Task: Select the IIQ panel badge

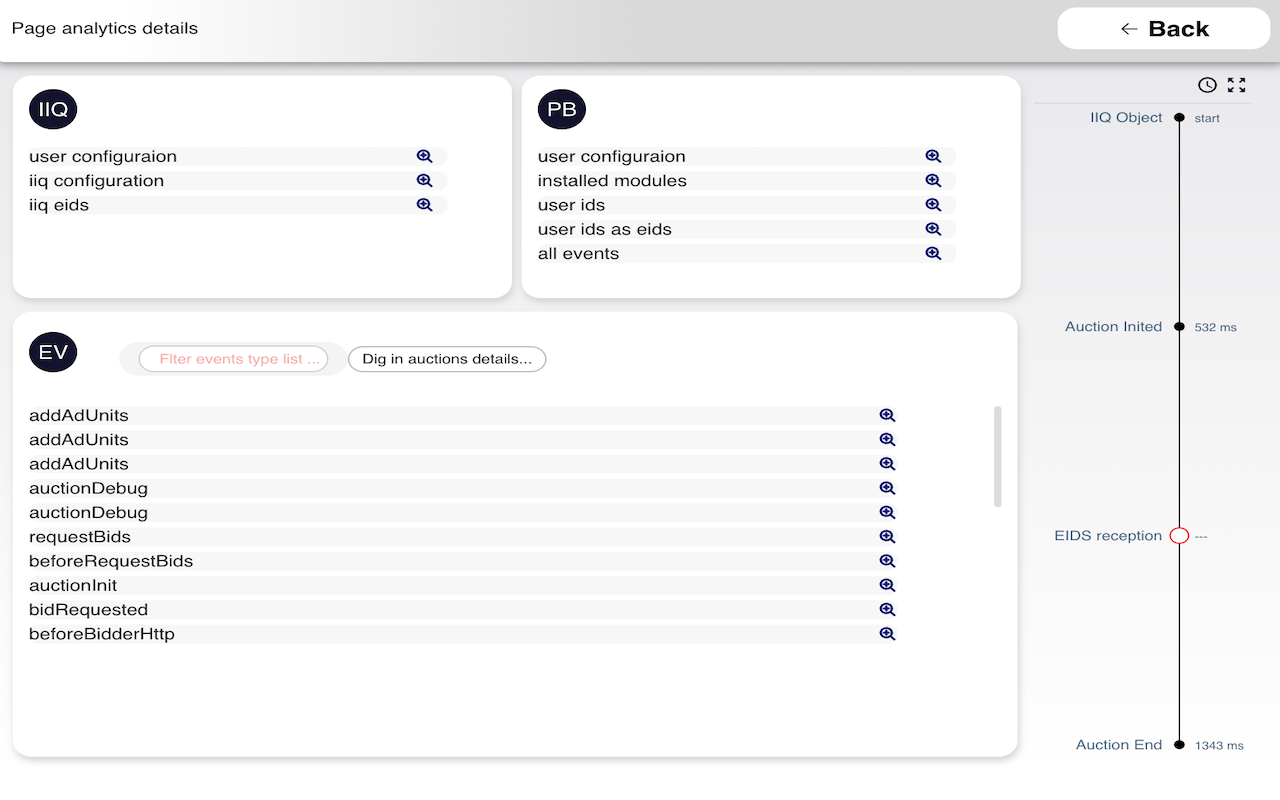Action: [52, 109]
